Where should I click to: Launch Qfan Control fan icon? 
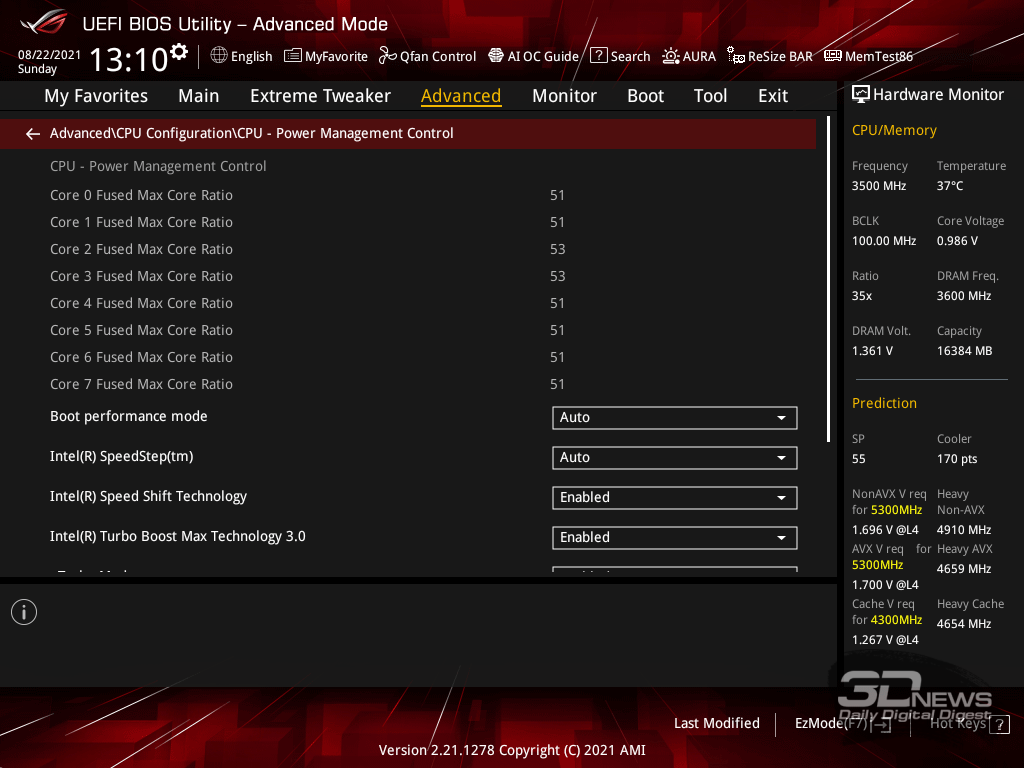388,56
